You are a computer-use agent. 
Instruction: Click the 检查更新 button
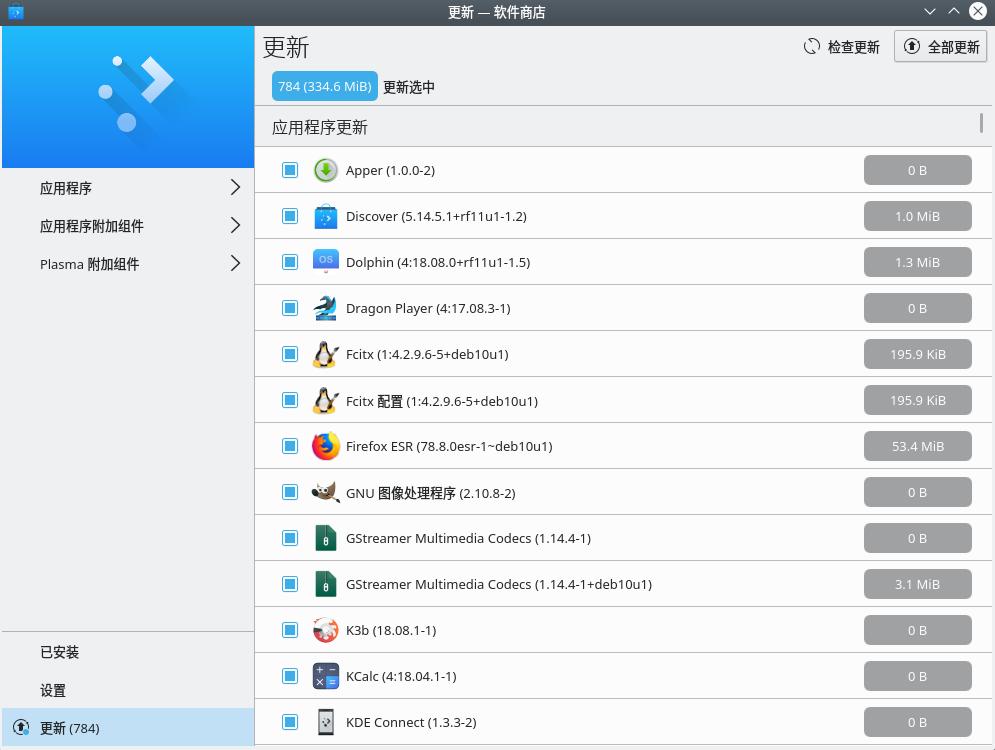841,46
